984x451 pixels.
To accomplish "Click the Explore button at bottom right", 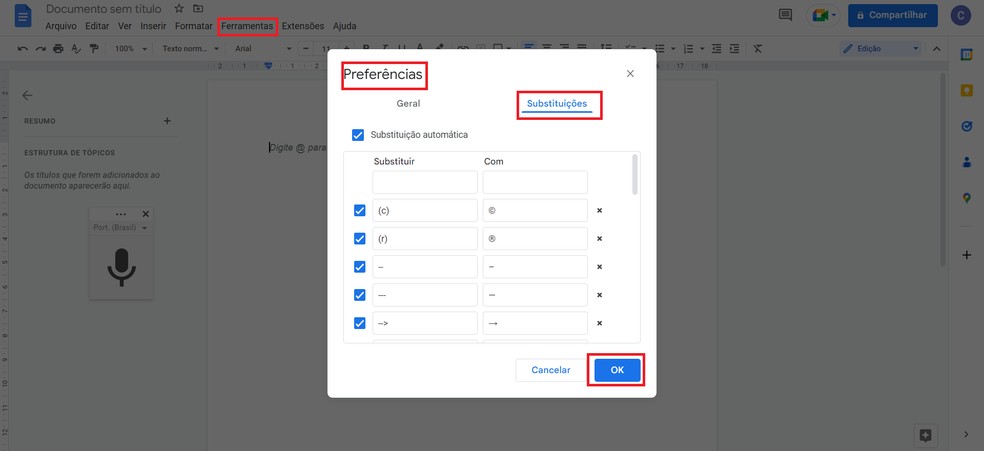I will (926, 435).
